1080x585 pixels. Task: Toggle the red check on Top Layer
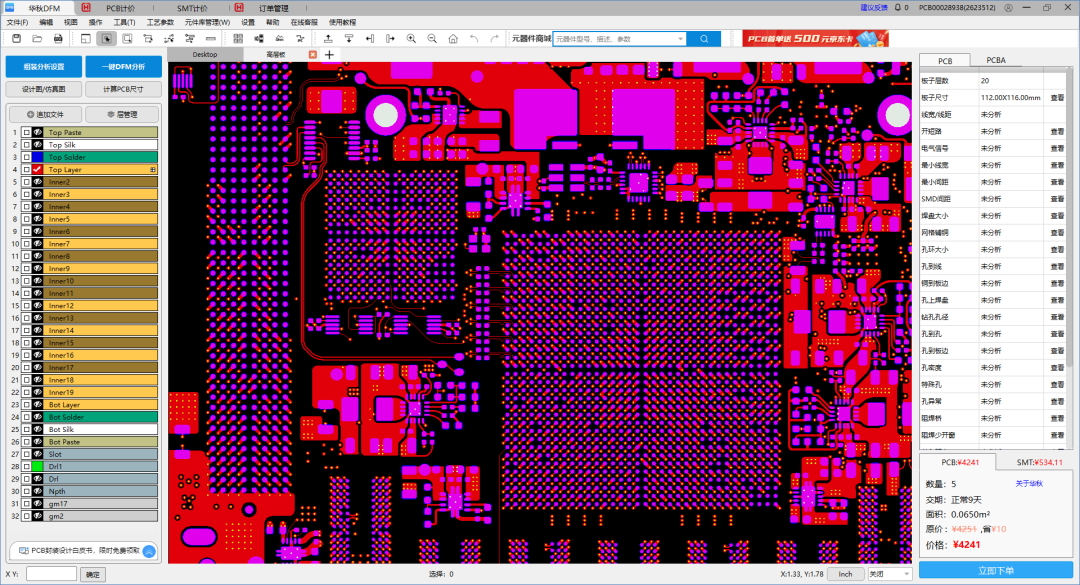(x=37, y=170)
